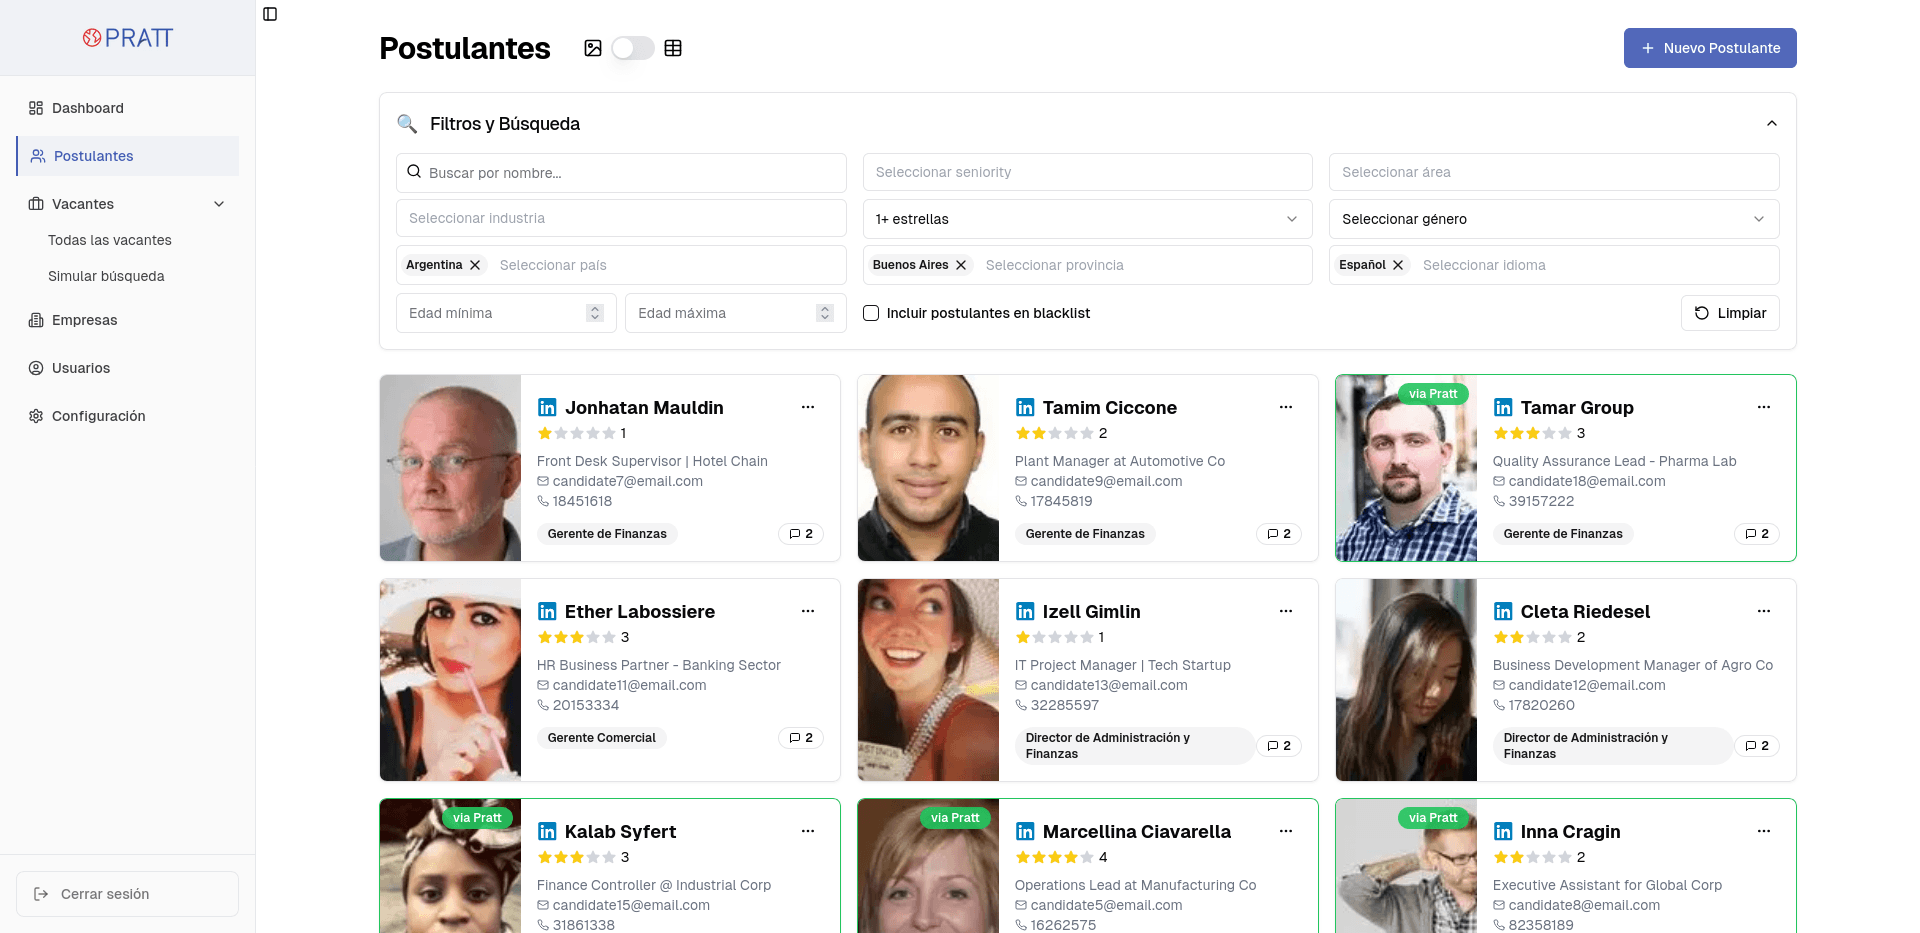Collapse the Vacantes menu chevron
This screenshot has height=933, width=1920.
coord(219,204)
